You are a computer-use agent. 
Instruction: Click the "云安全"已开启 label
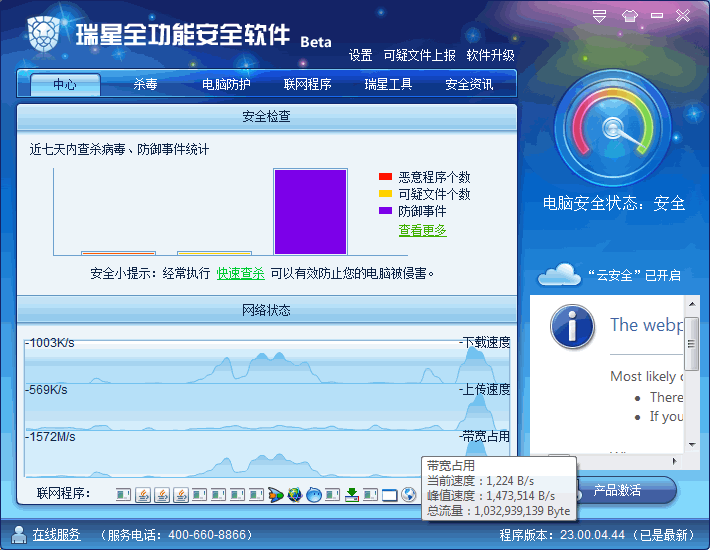pos(634,275)
